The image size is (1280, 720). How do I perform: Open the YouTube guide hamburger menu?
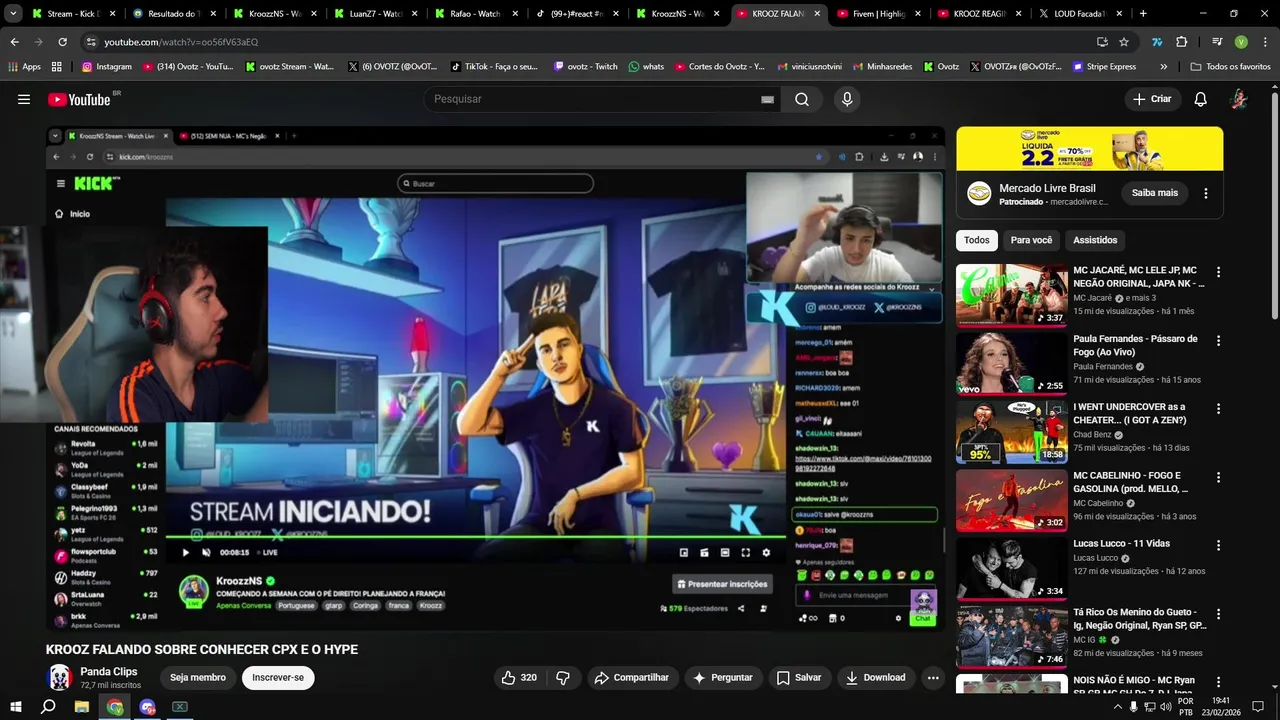[x=24, y=99]
